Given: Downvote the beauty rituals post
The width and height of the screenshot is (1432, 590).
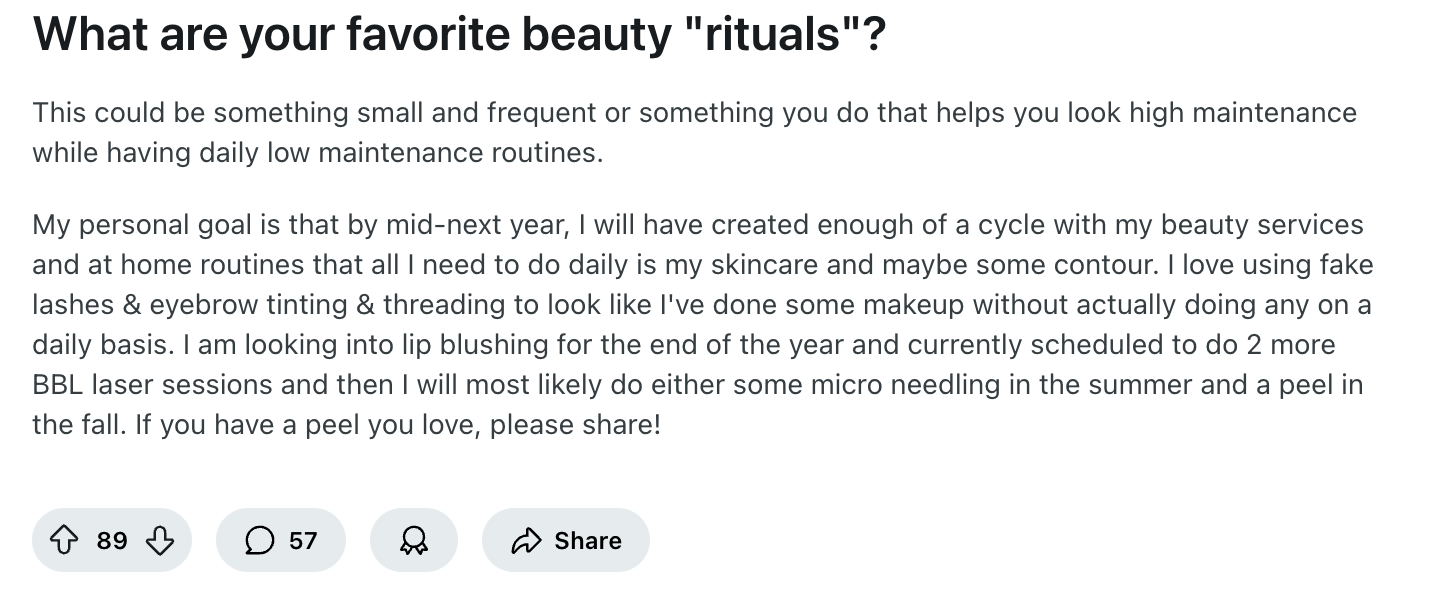Looking at the screenshot, I should coord(158,540).
